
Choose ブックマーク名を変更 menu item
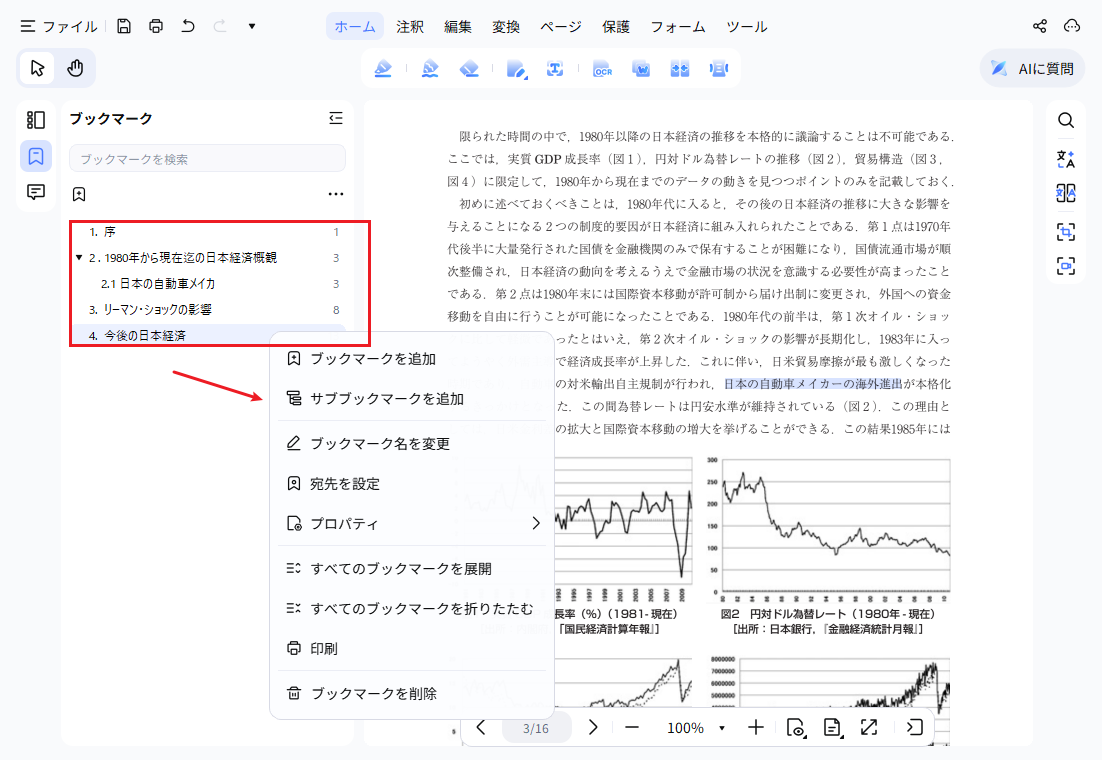[411, 444]
